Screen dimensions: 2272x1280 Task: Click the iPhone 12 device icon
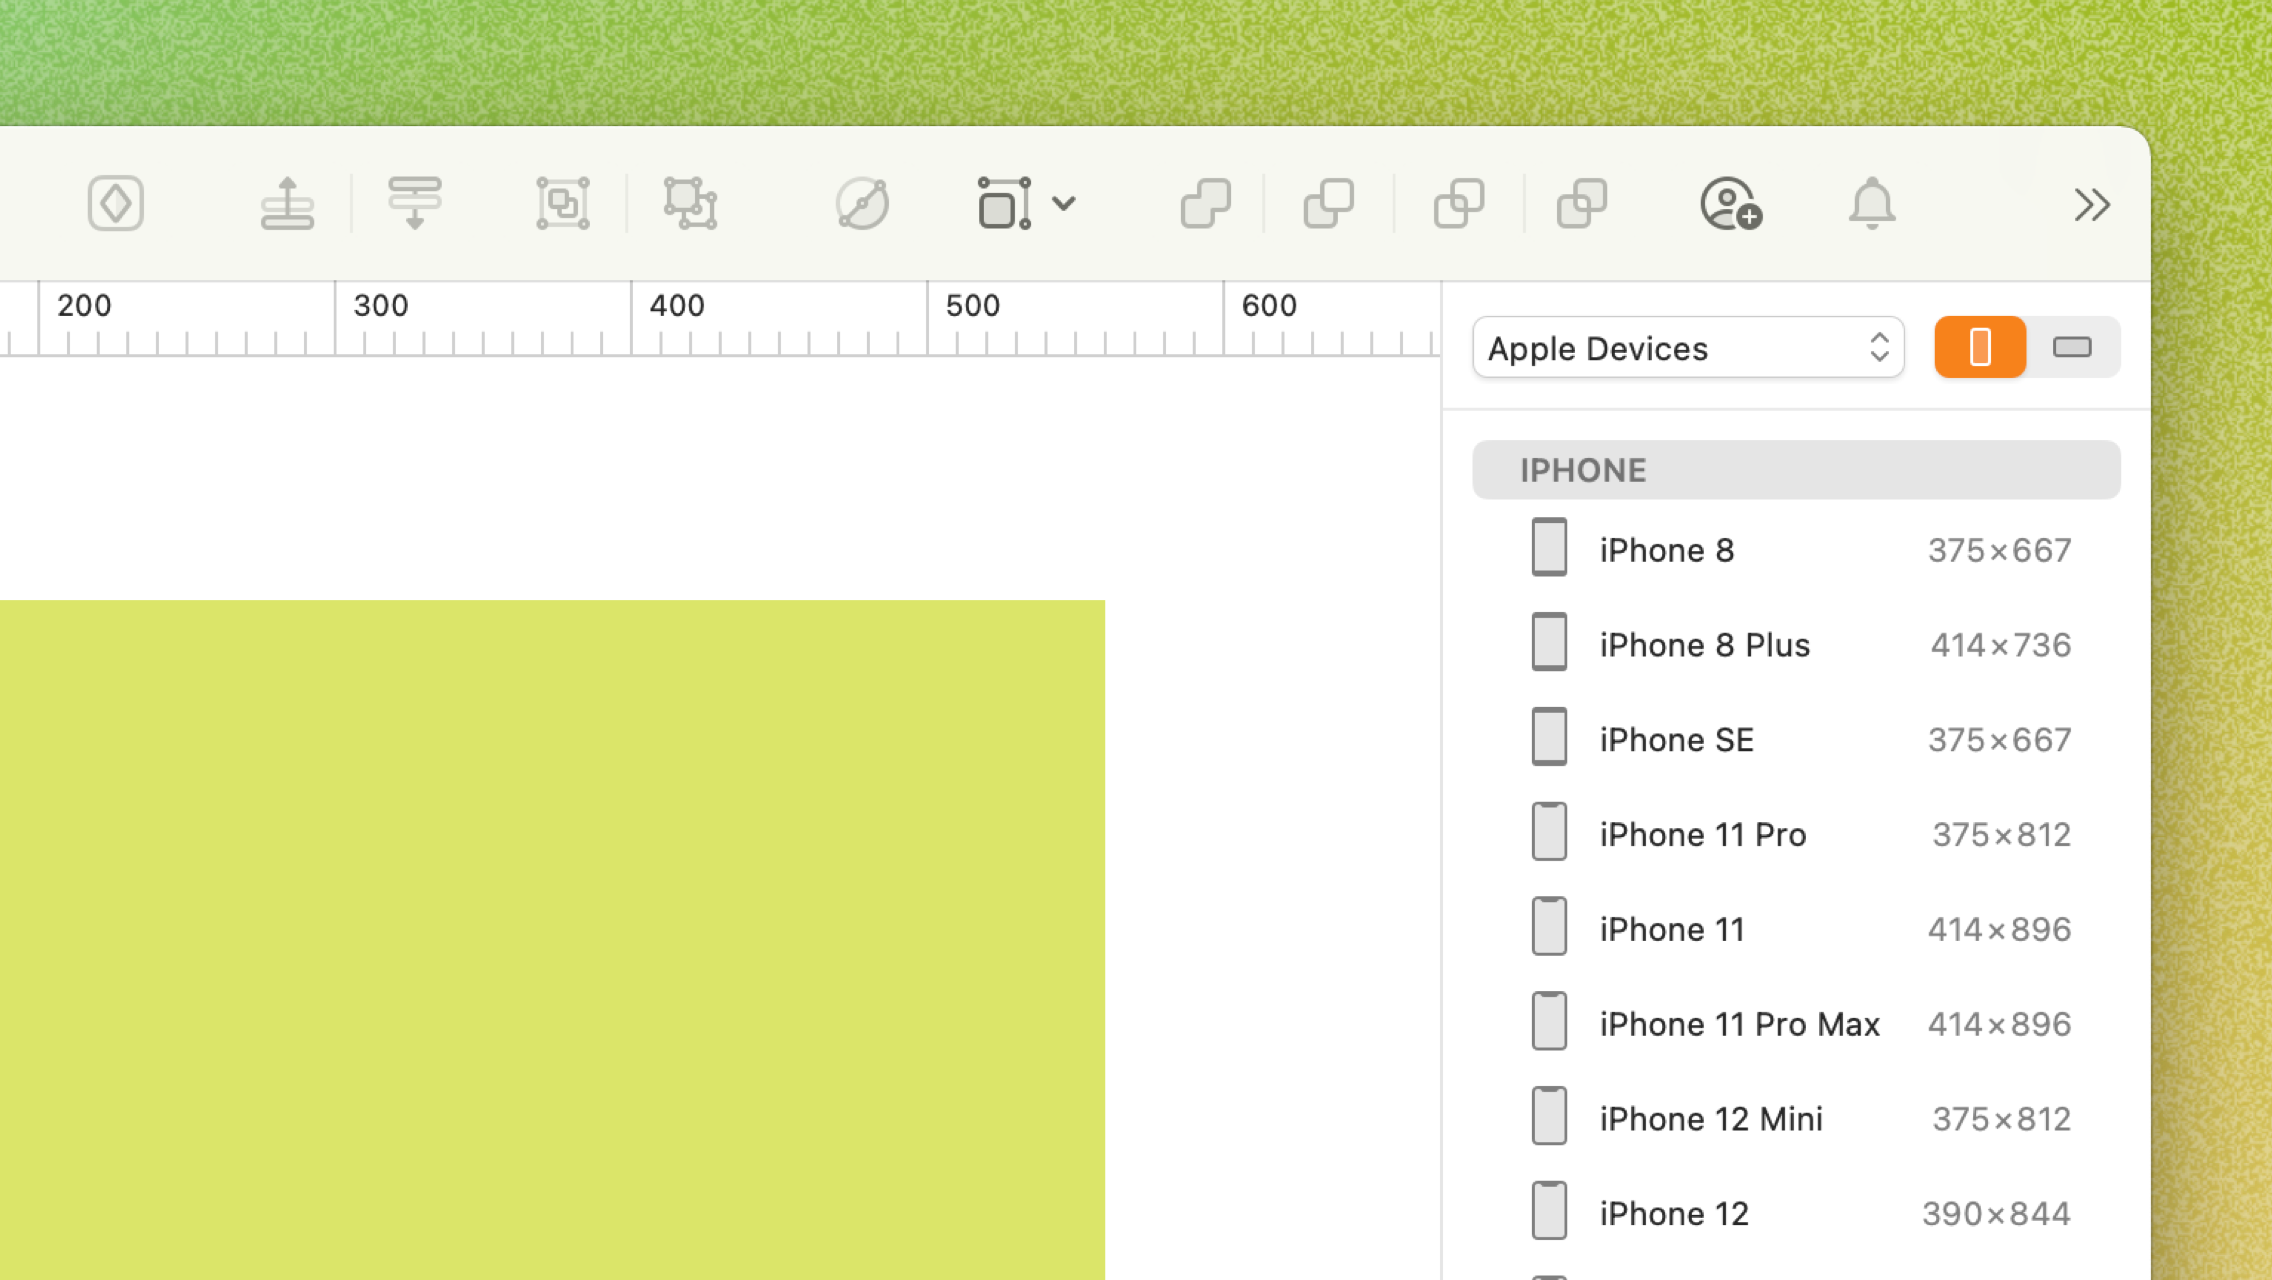(1549, 1210)
